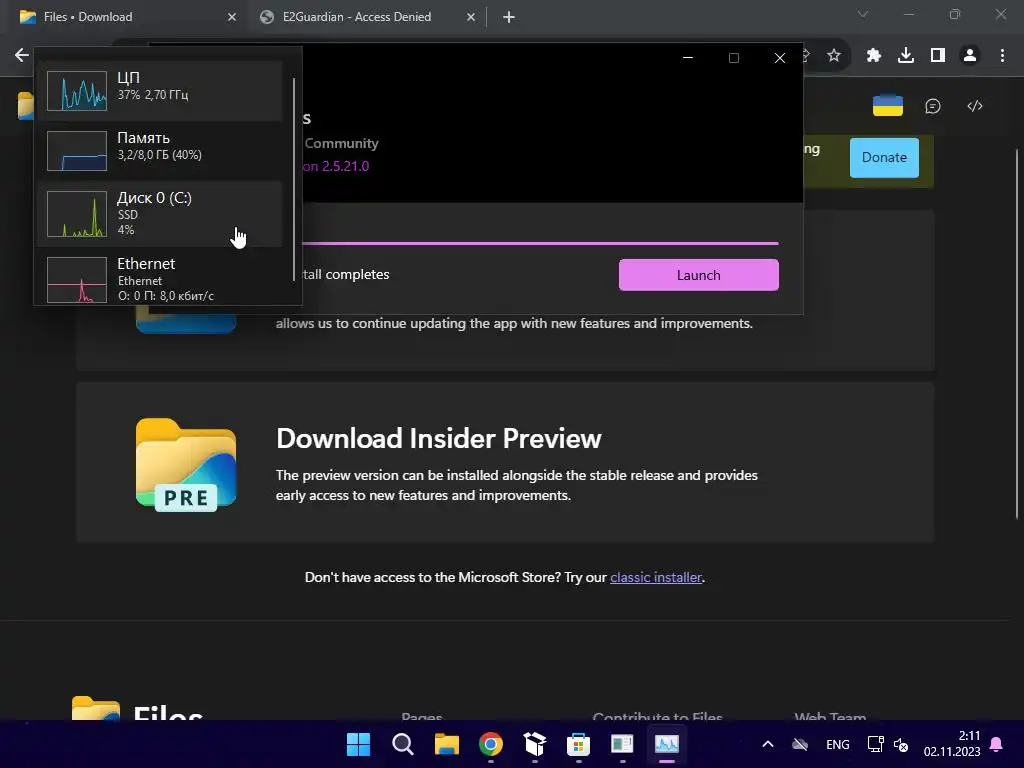1024x768 pixels.
Task: Open the classic installer link
Action: point(656,577)
